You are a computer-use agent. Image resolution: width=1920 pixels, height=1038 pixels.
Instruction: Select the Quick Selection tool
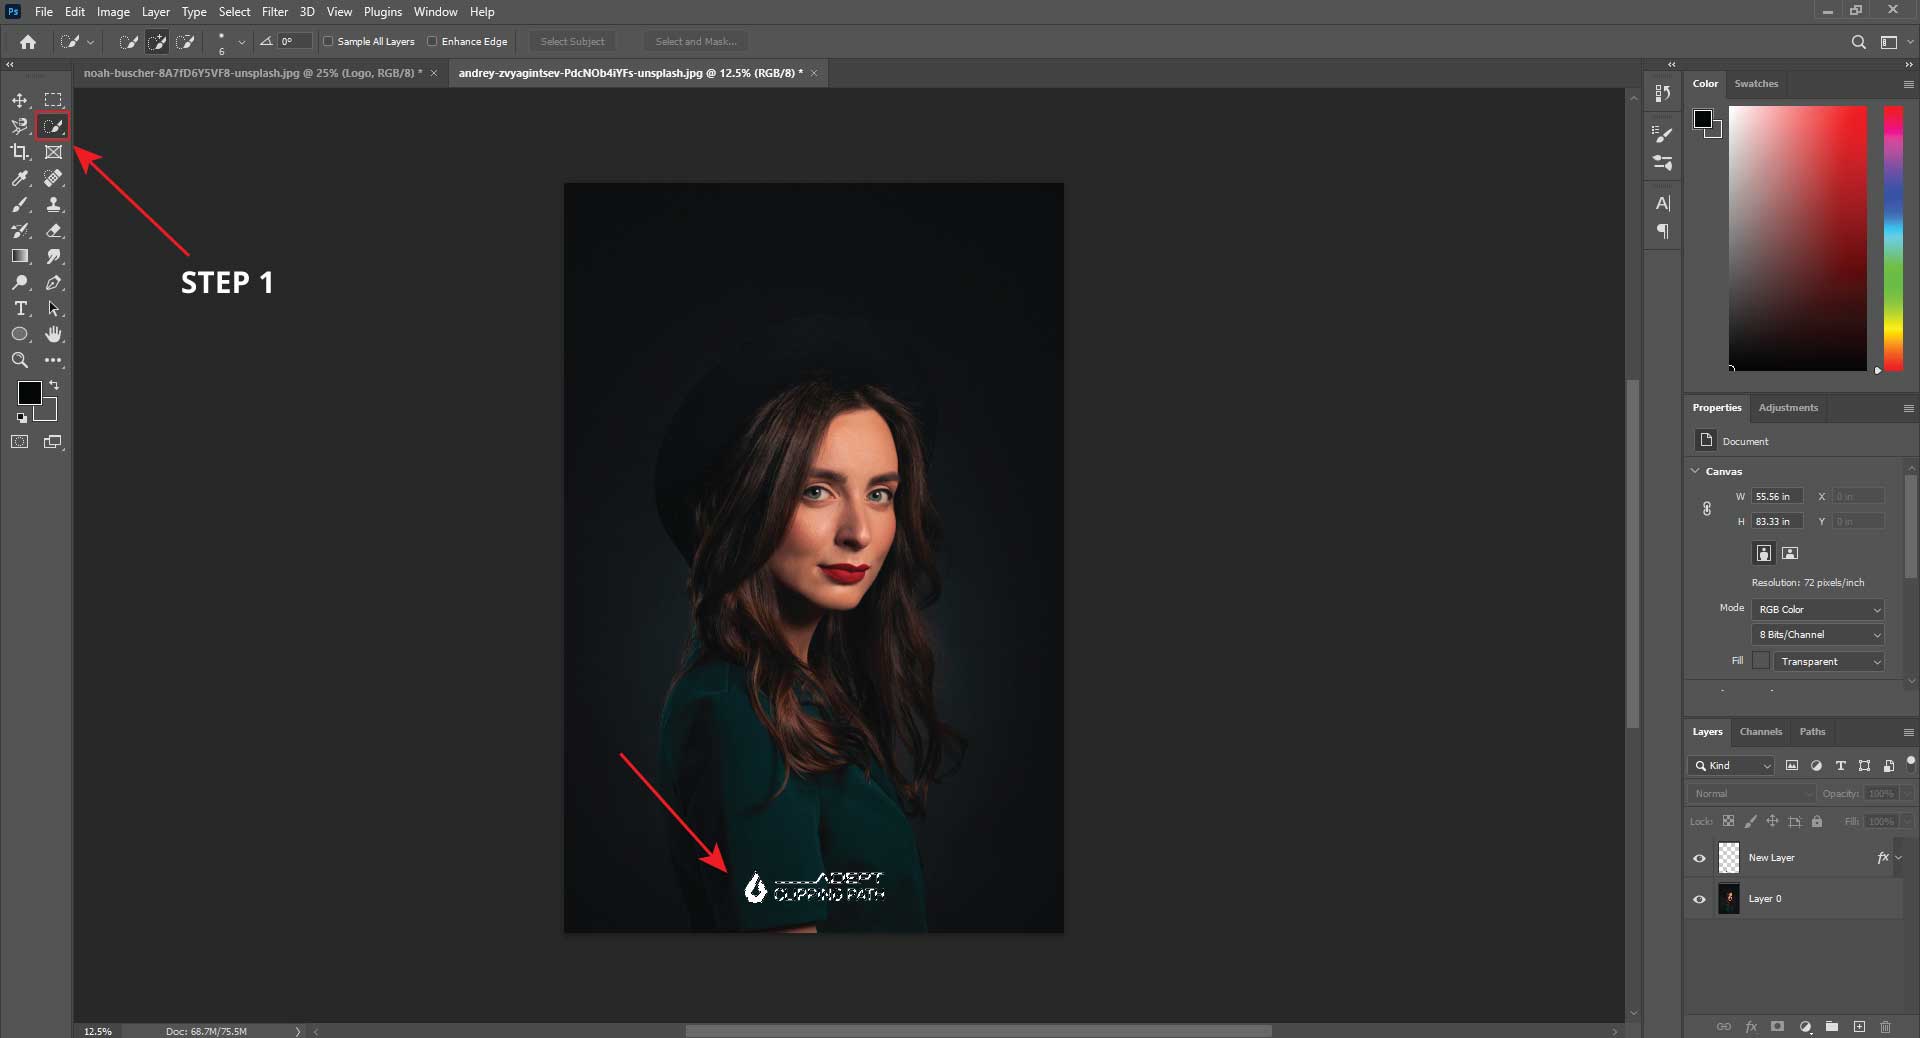pos(53,126)
